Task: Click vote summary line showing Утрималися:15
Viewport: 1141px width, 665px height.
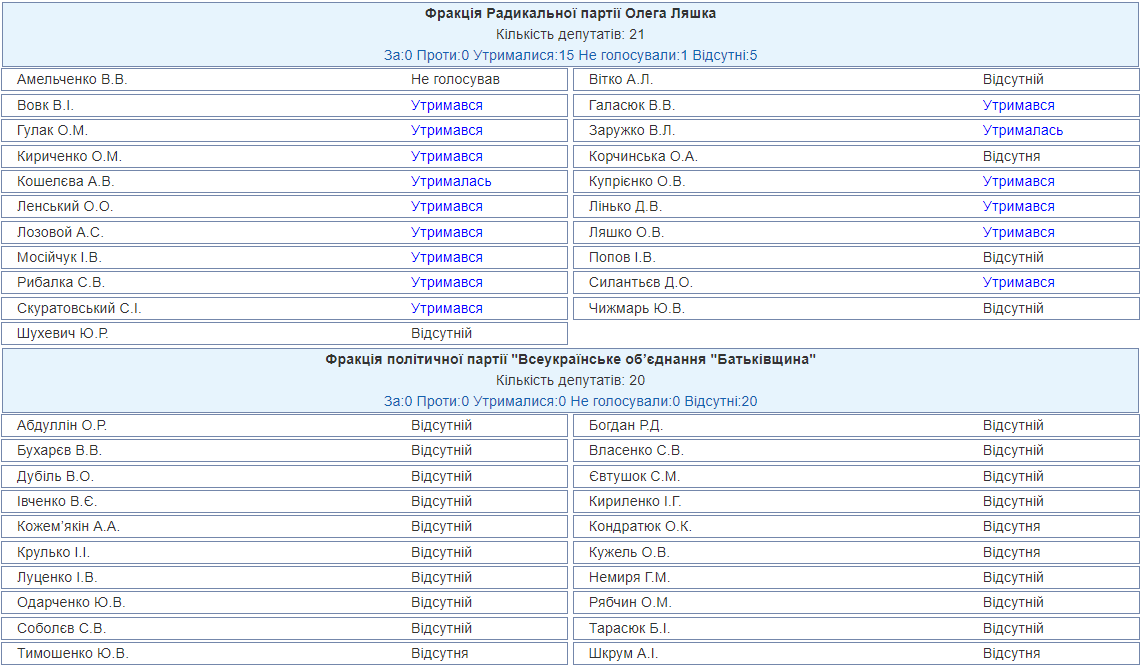Action: pyautogui.click(x=570, y=55)
